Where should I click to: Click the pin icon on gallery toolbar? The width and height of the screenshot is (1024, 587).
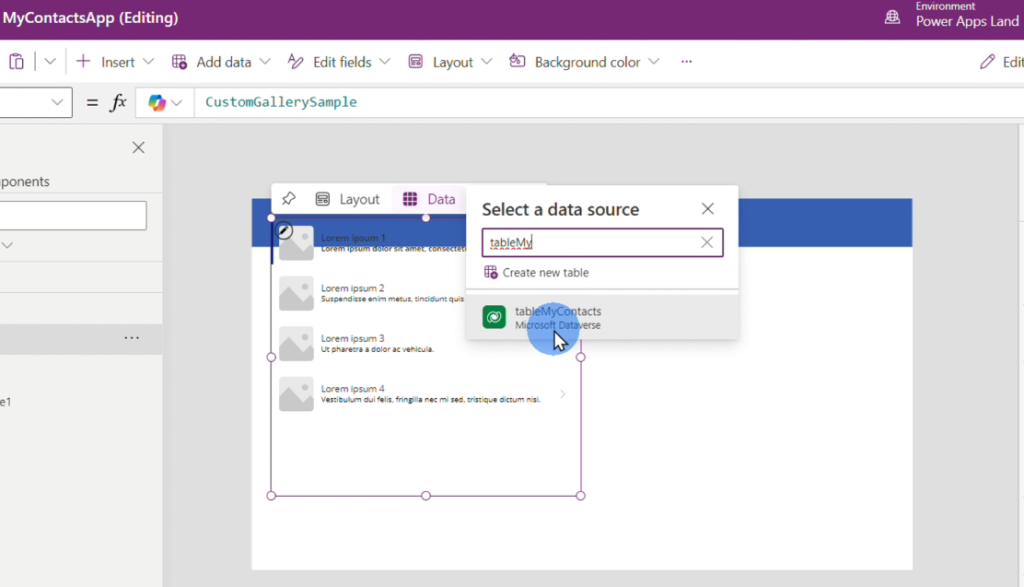289,198
